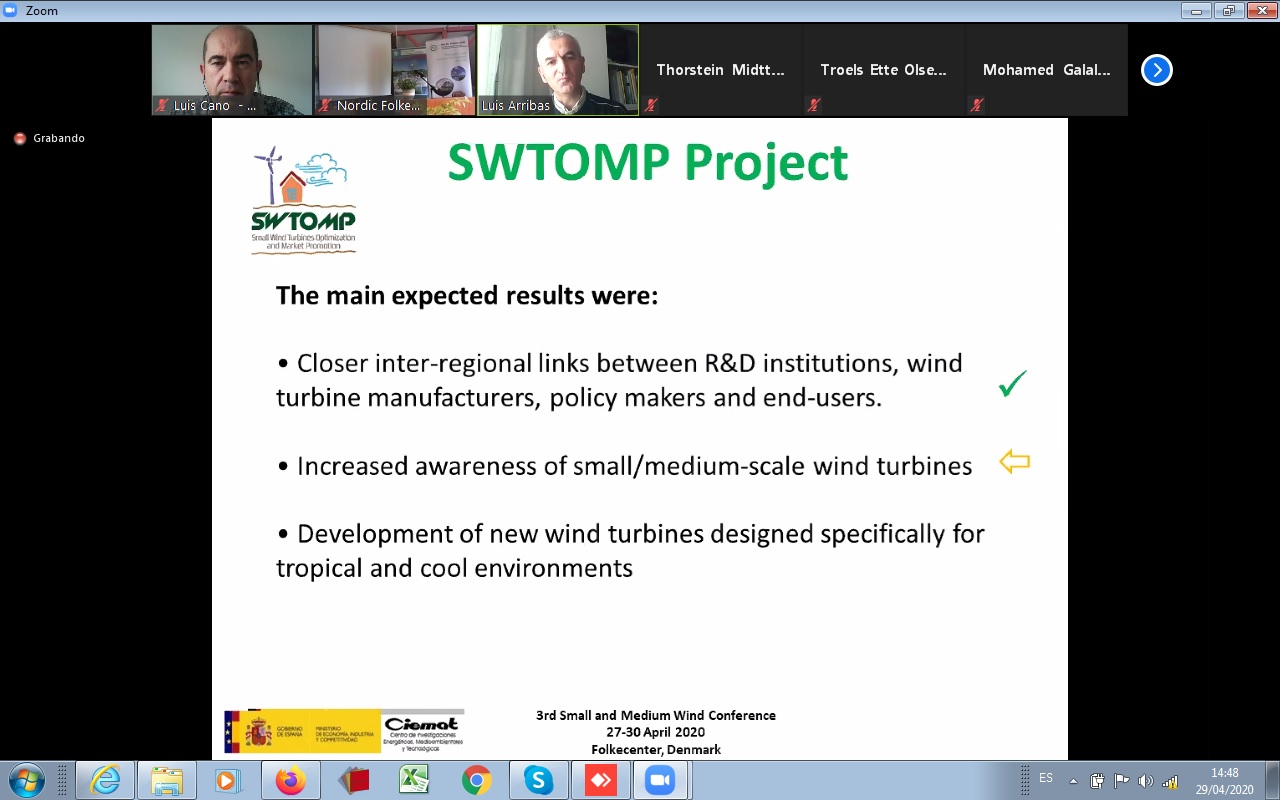Screen dimensions: 1280x800
Task: Select Troels Ette Olse participant tile
Action: point(884,70)
